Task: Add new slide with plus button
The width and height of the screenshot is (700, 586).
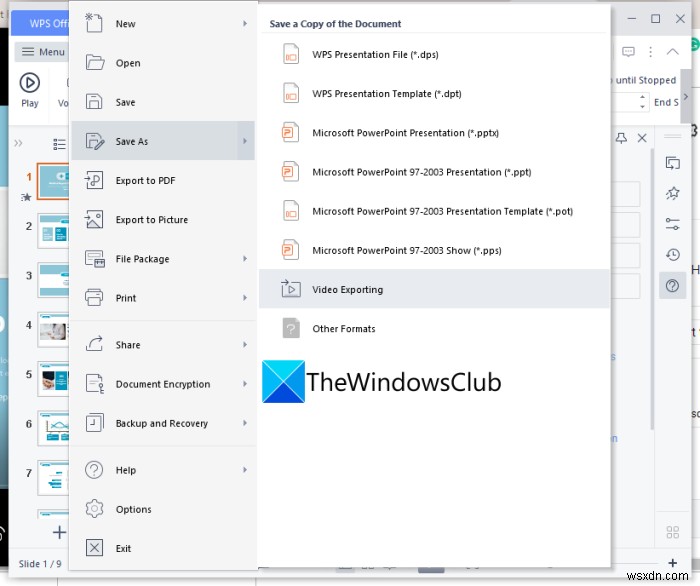Action: tap(59, 532)
